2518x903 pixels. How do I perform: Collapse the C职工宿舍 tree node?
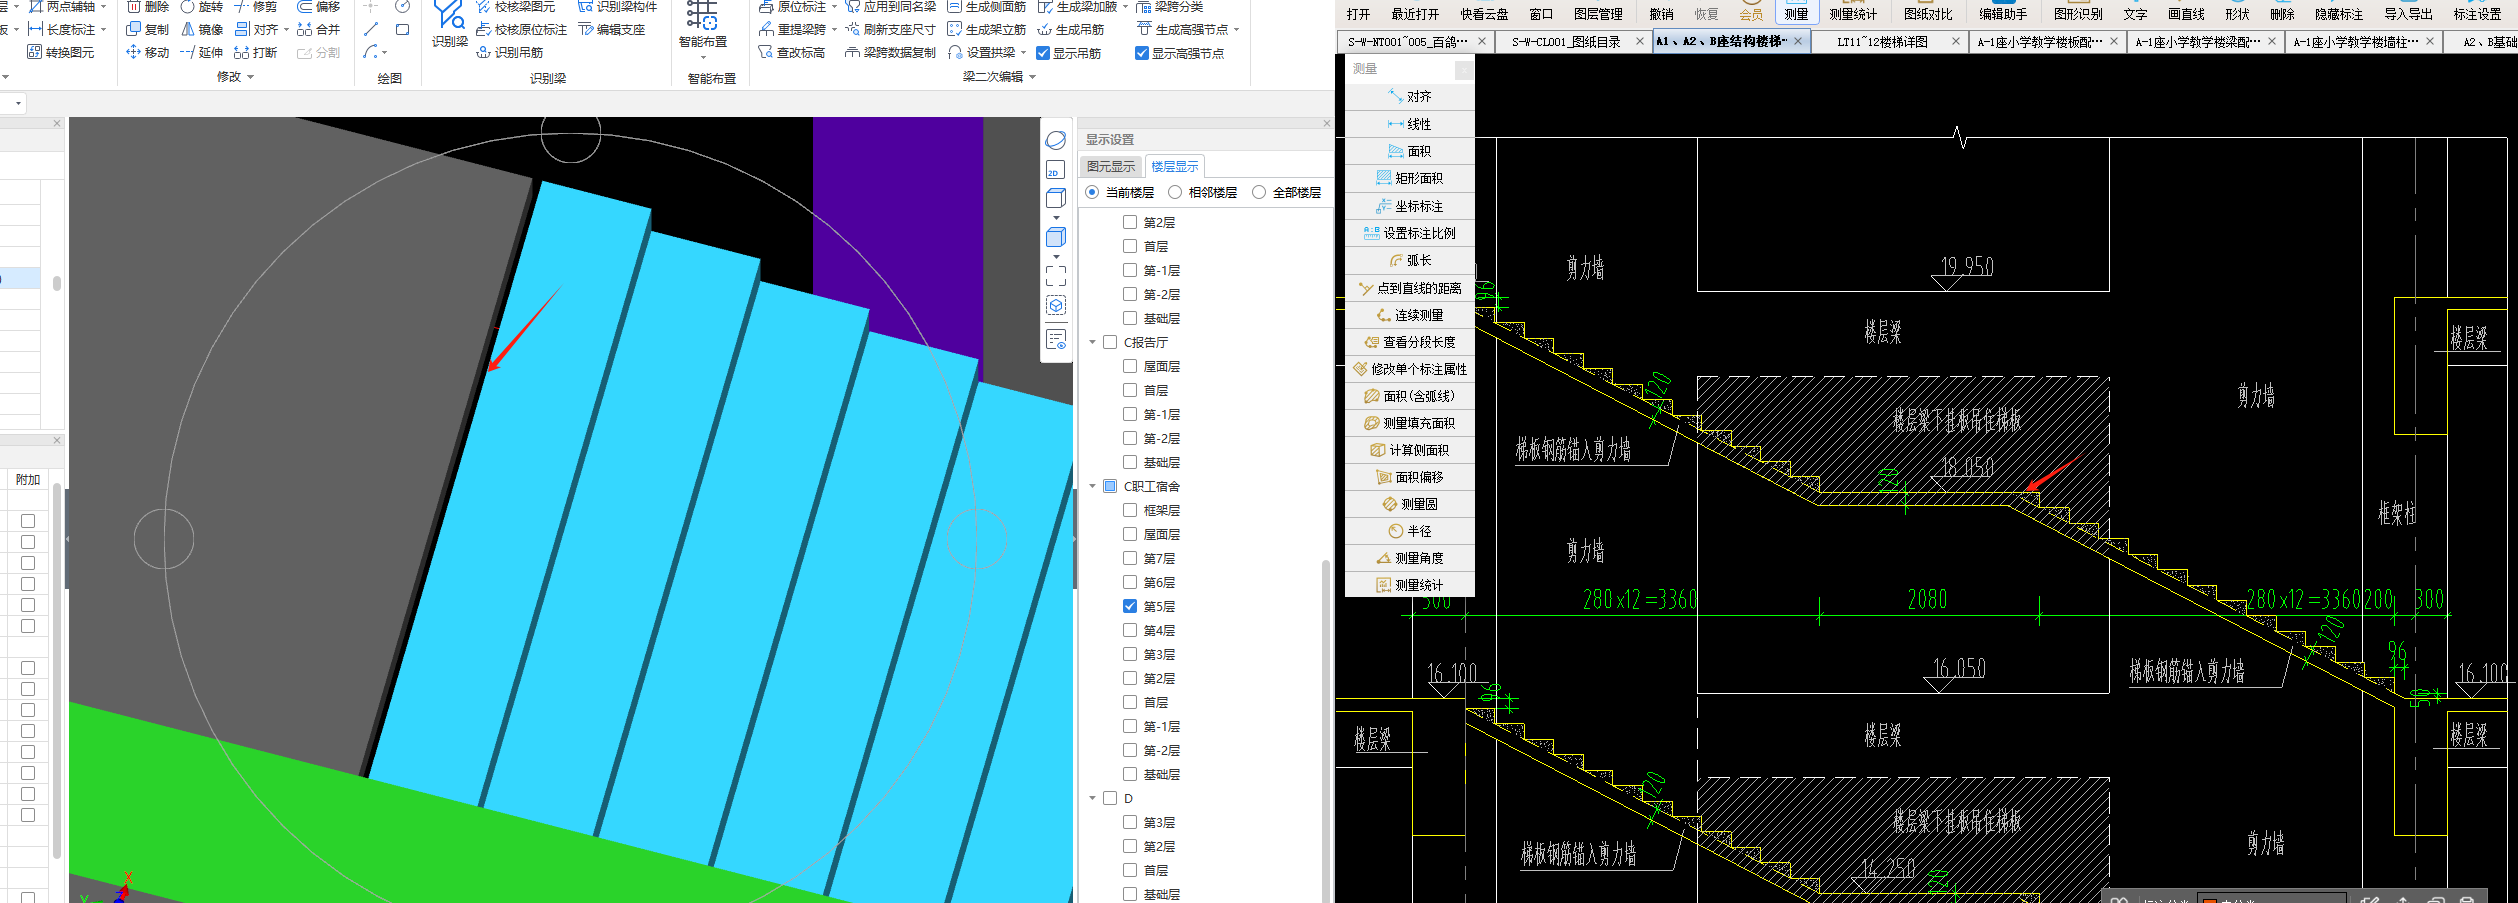point(1092,486)
